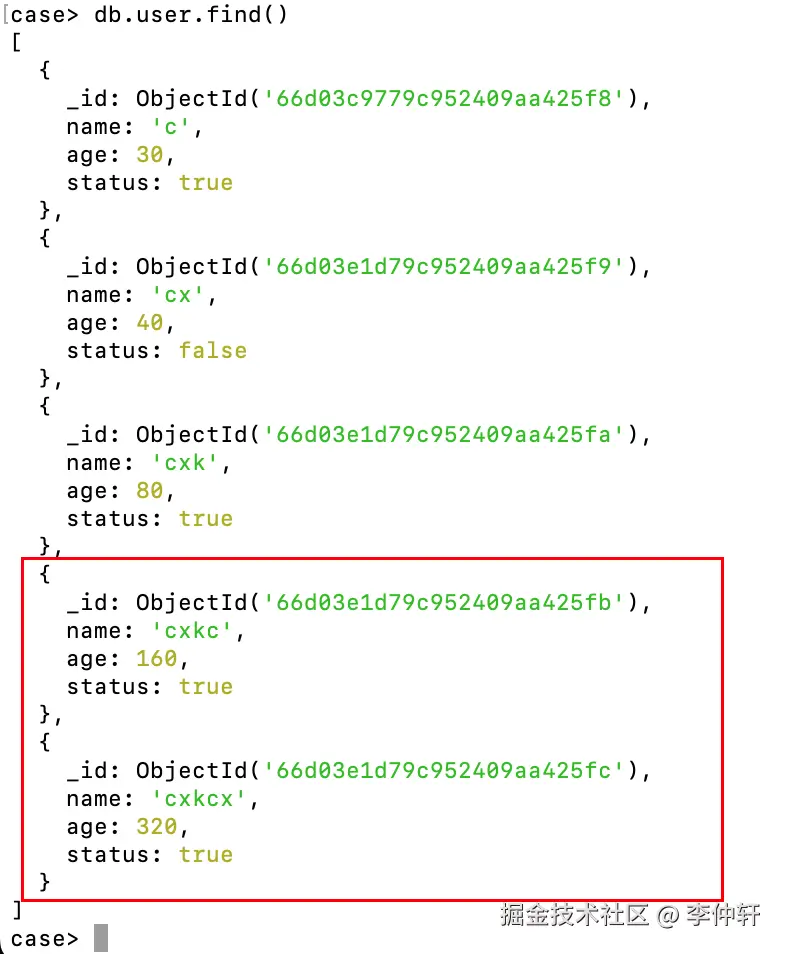The height and width of the screenshot is (954, 786).
Task: Click the name value 'cxkcx'
Action: coord(198,798)
